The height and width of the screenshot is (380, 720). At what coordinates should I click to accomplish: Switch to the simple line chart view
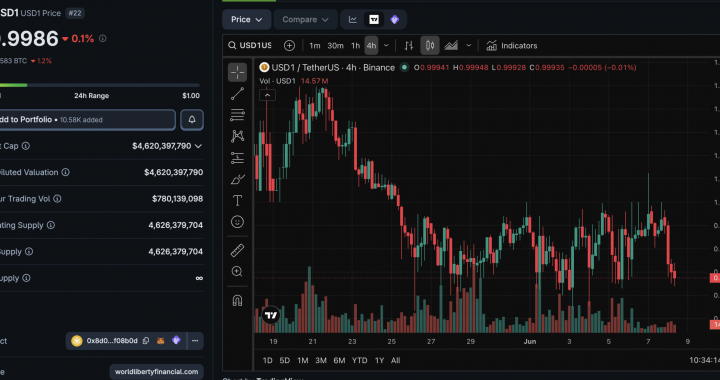pyautogui.click(x=353, y=19)
